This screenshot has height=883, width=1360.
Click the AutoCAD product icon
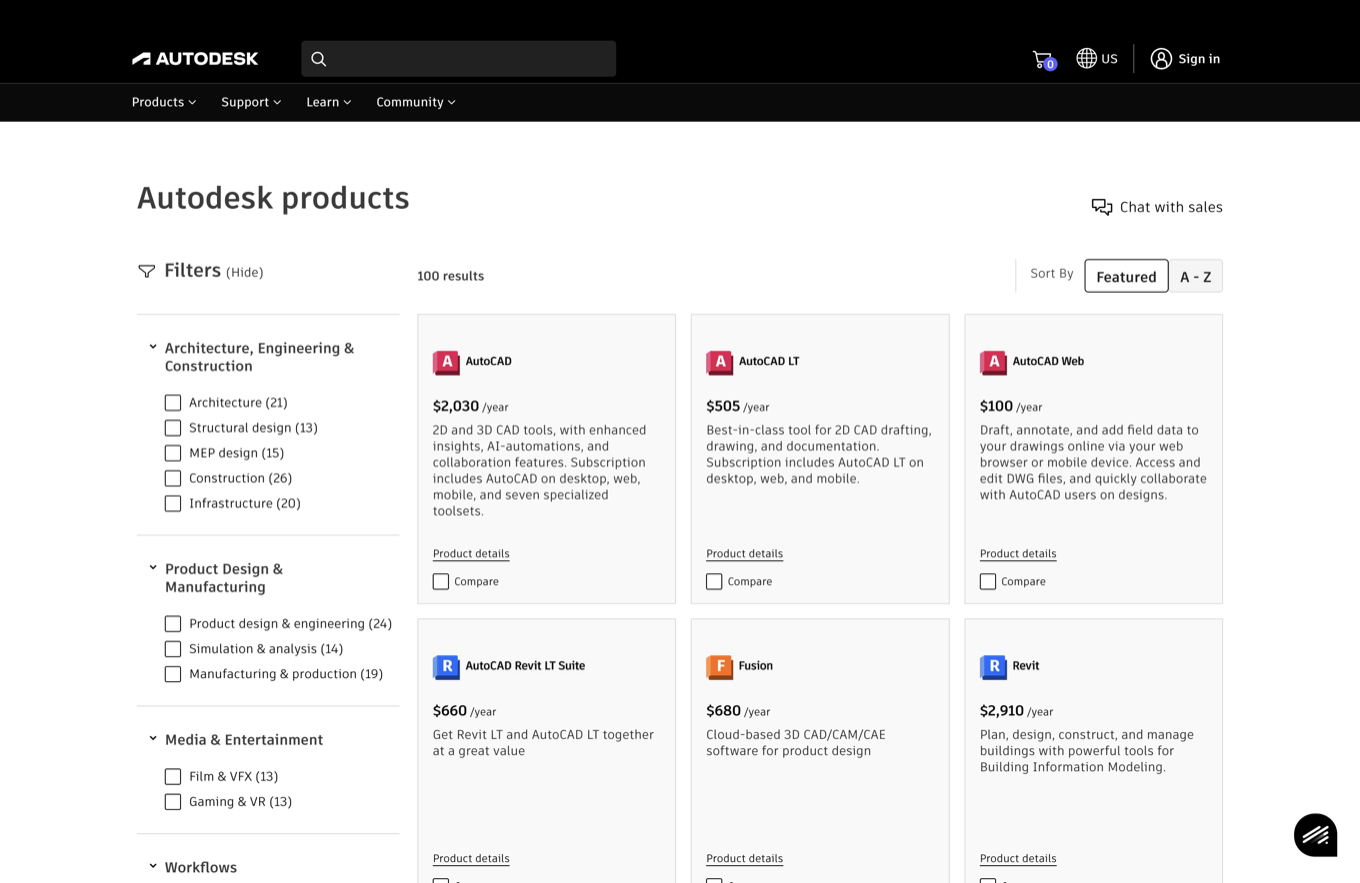point(446,362)
